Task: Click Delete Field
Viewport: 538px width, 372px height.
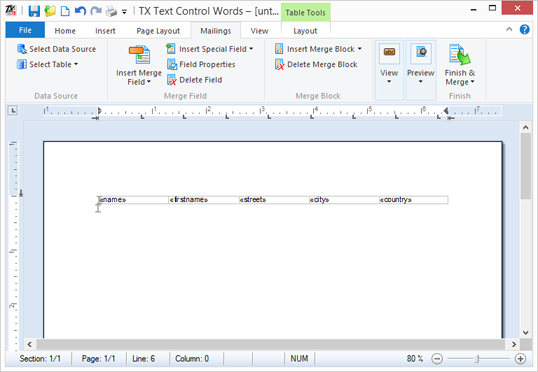Action: click(x=195, y=80)
